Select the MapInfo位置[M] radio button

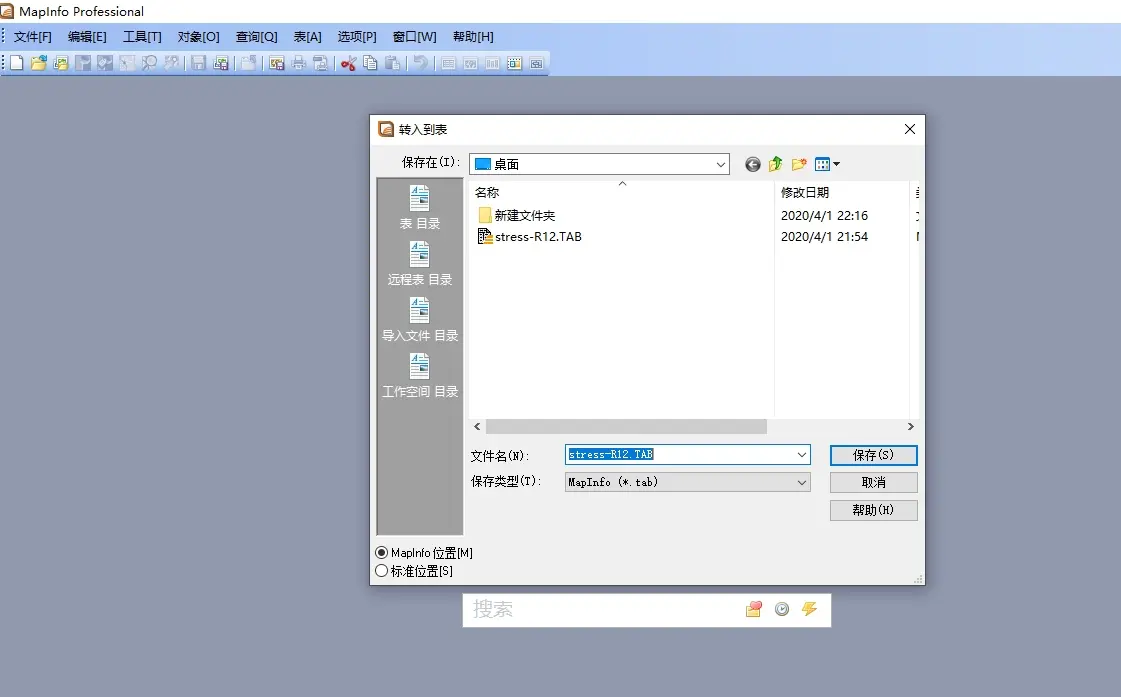click(382, 553)
